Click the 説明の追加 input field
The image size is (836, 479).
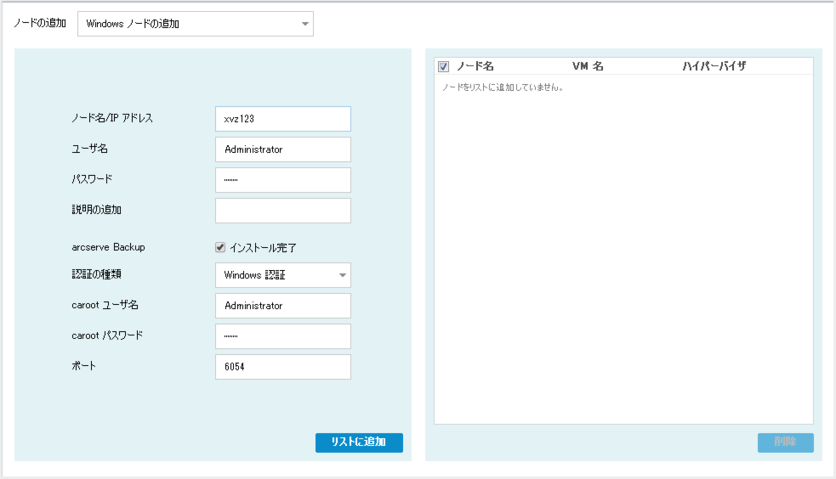[x=283, y=211]
